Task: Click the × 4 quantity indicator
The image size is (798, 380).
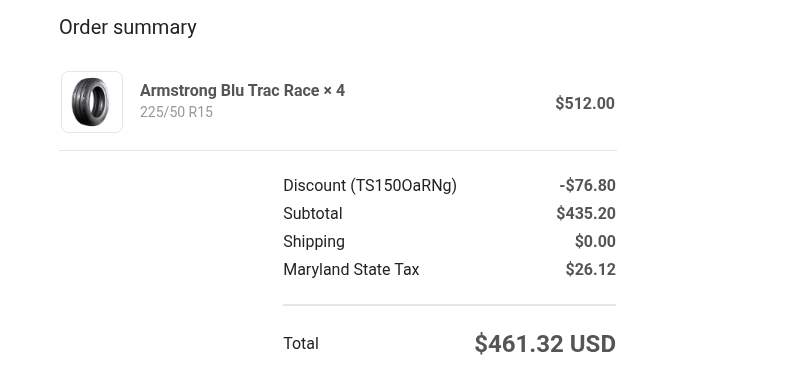Action: (334, 91)
